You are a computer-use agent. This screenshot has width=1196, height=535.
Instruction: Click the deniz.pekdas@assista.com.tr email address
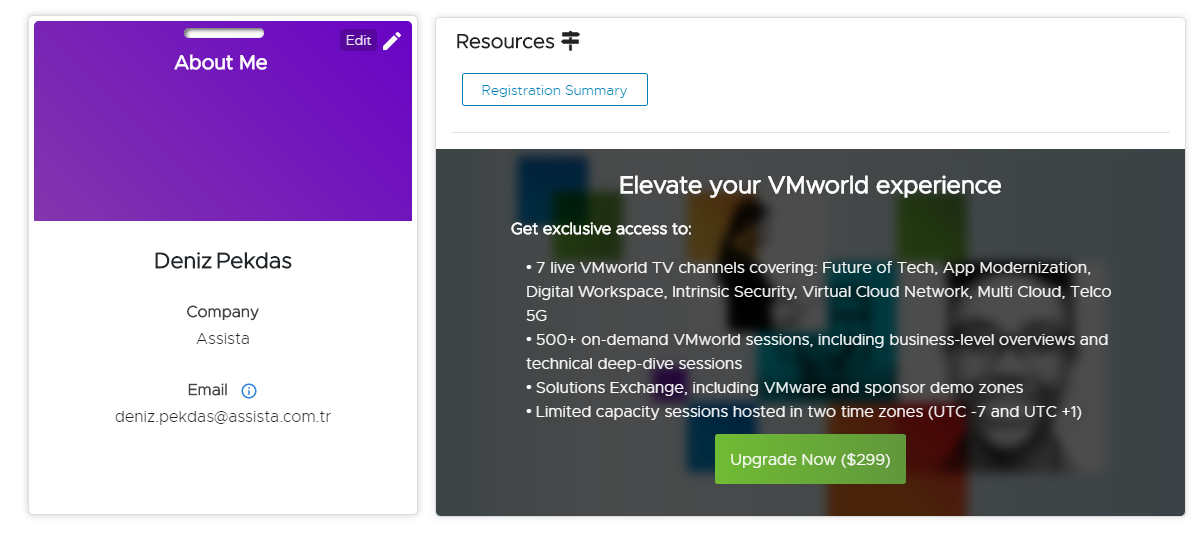click(x=223, y=417)
